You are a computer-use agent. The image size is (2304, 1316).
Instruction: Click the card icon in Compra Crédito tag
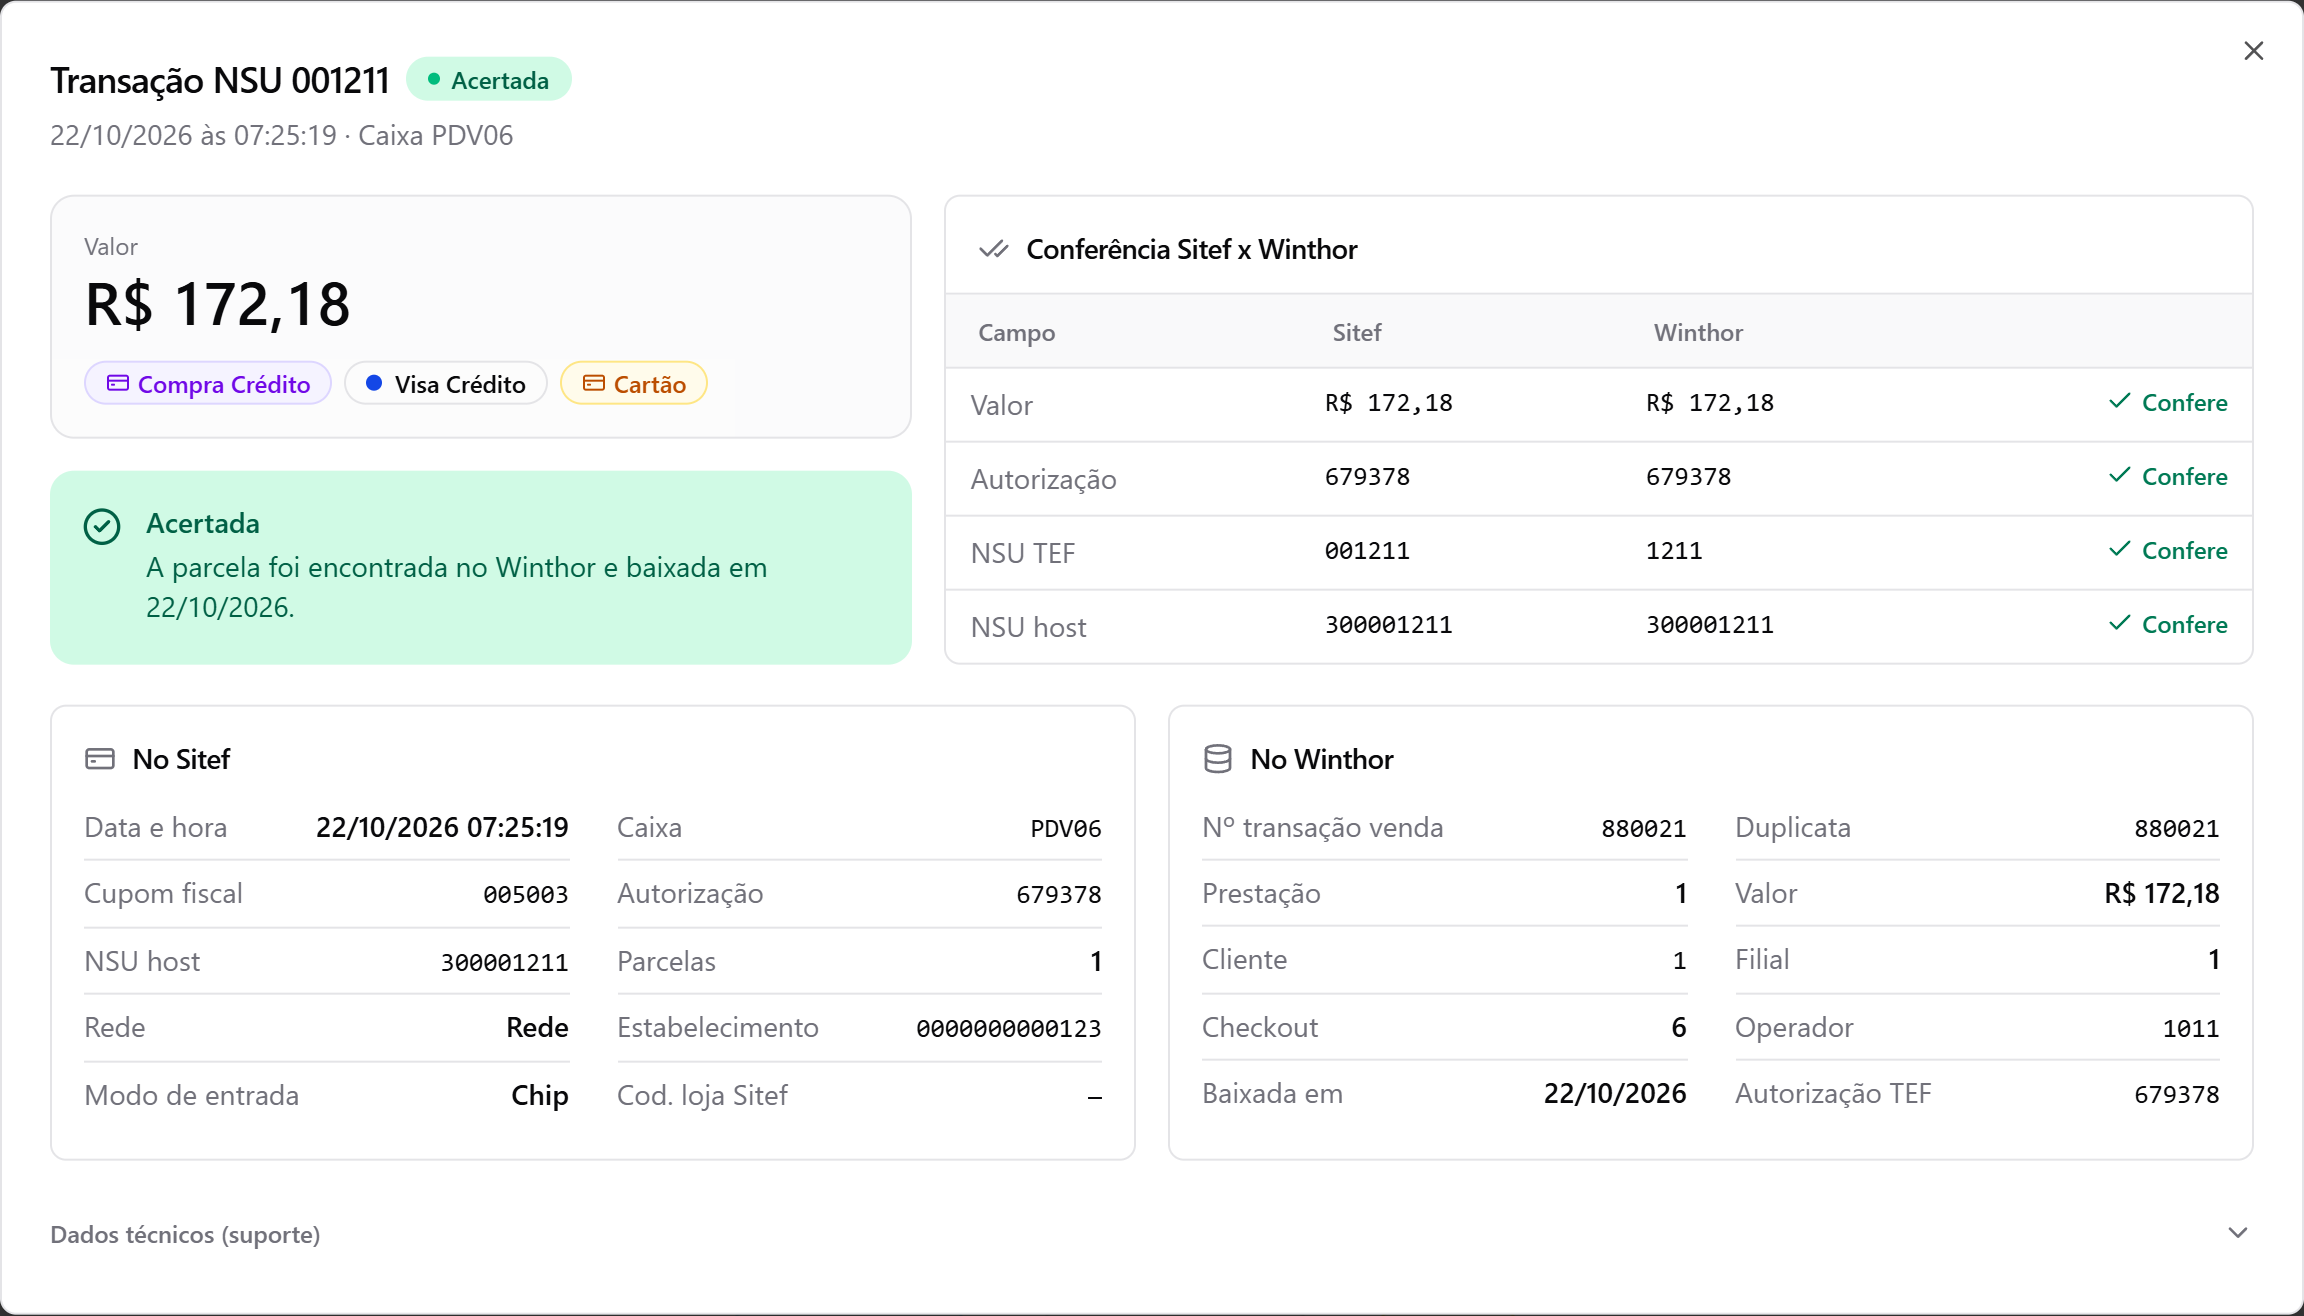(x=118, y=383)
